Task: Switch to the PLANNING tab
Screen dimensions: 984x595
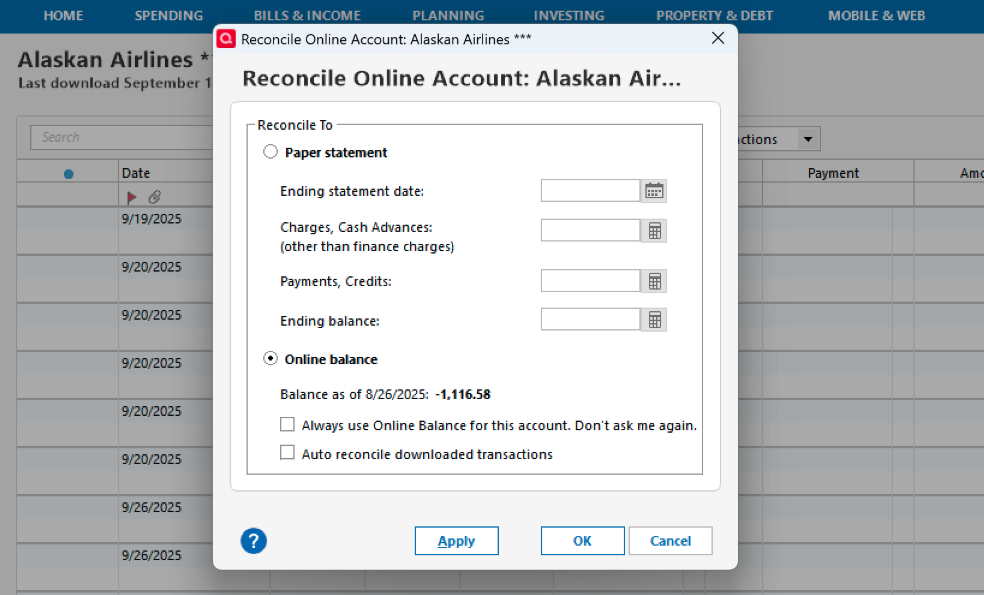Action: pos(448,16)
